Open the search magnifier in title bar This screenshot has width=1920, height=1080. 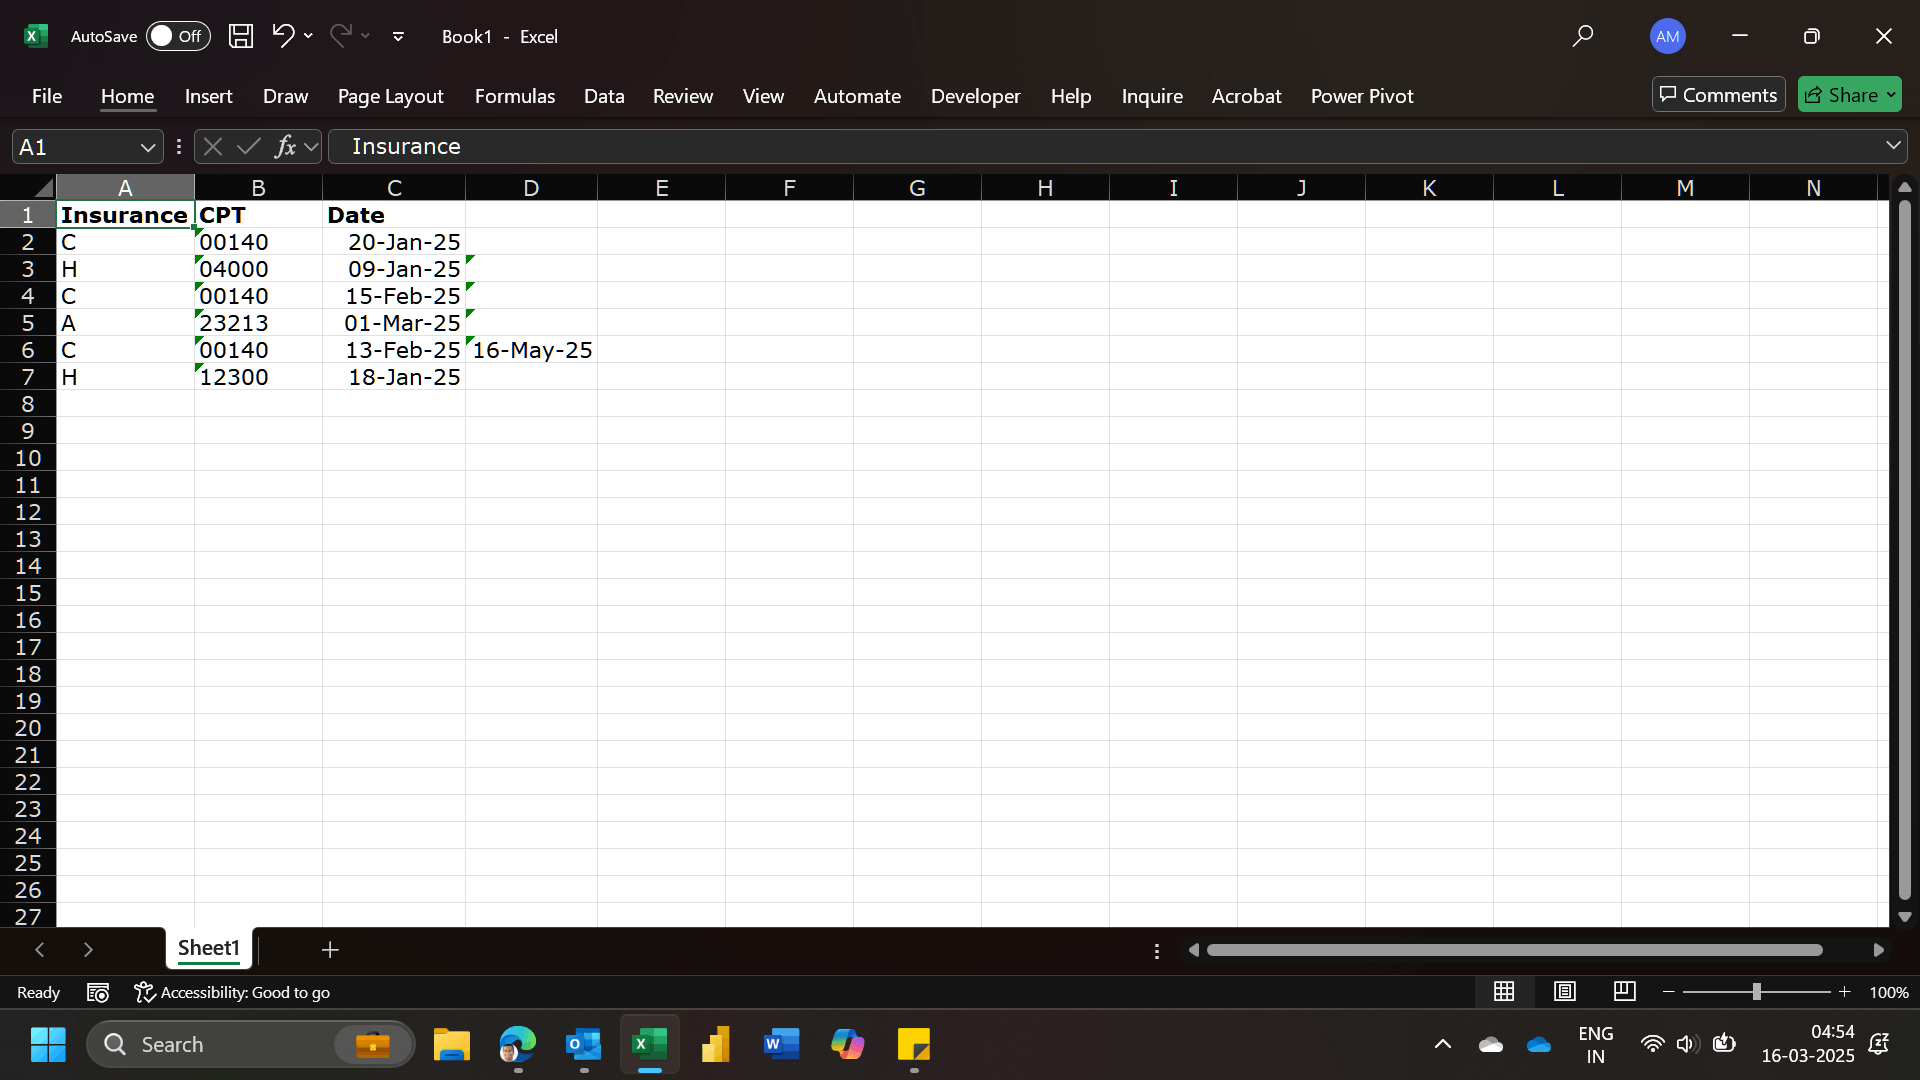tap(1582, 36)
